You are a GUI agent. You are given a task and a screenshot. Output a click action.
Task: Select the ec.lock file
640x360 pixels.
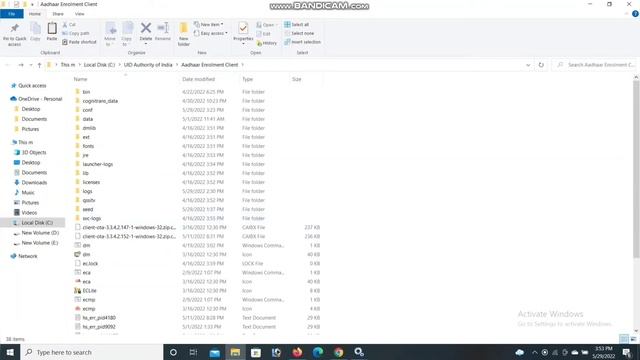[x=90, y=264]
